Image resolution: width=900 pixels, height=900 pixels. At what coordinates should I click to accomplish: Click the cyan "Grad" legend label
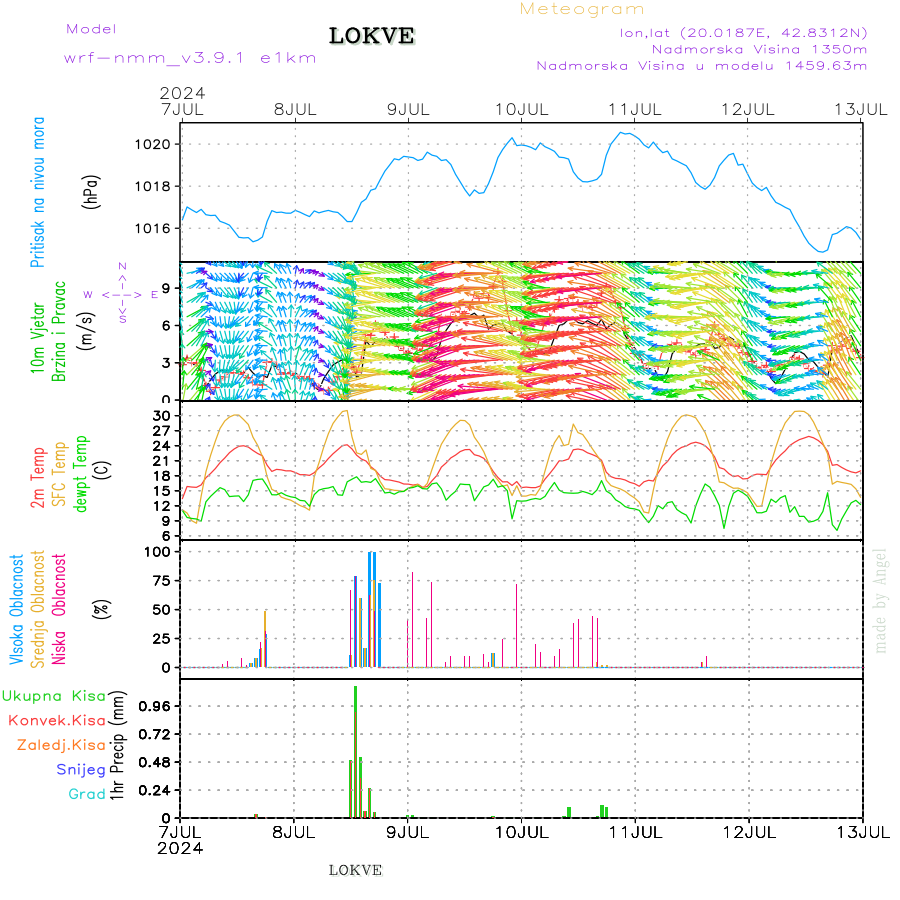click(x=87, y=794)
